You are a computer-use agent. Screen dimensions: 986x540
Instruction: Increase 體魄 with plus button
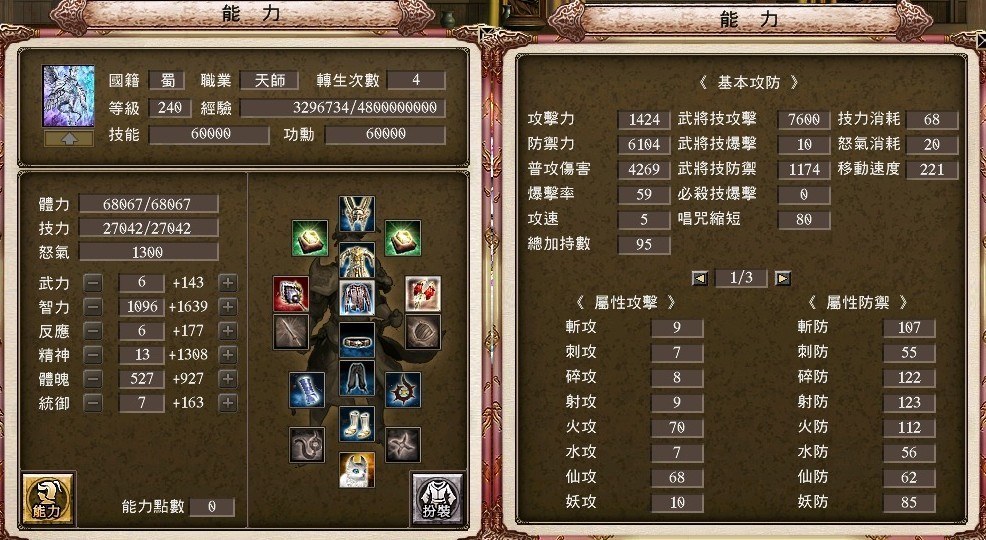[228, 379]
